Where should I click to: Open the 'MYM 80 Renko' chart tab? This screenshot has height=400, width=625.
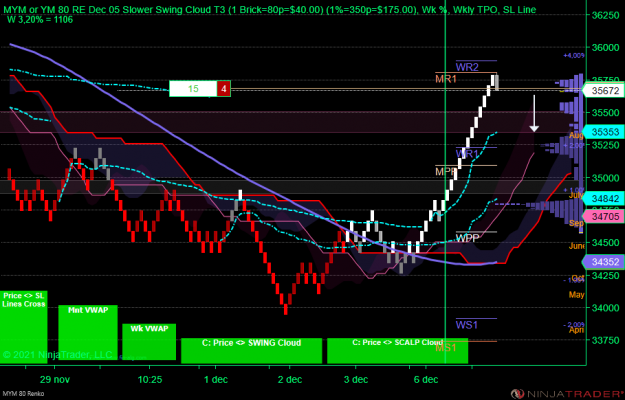pyautogui.click(x=22, y=394)
